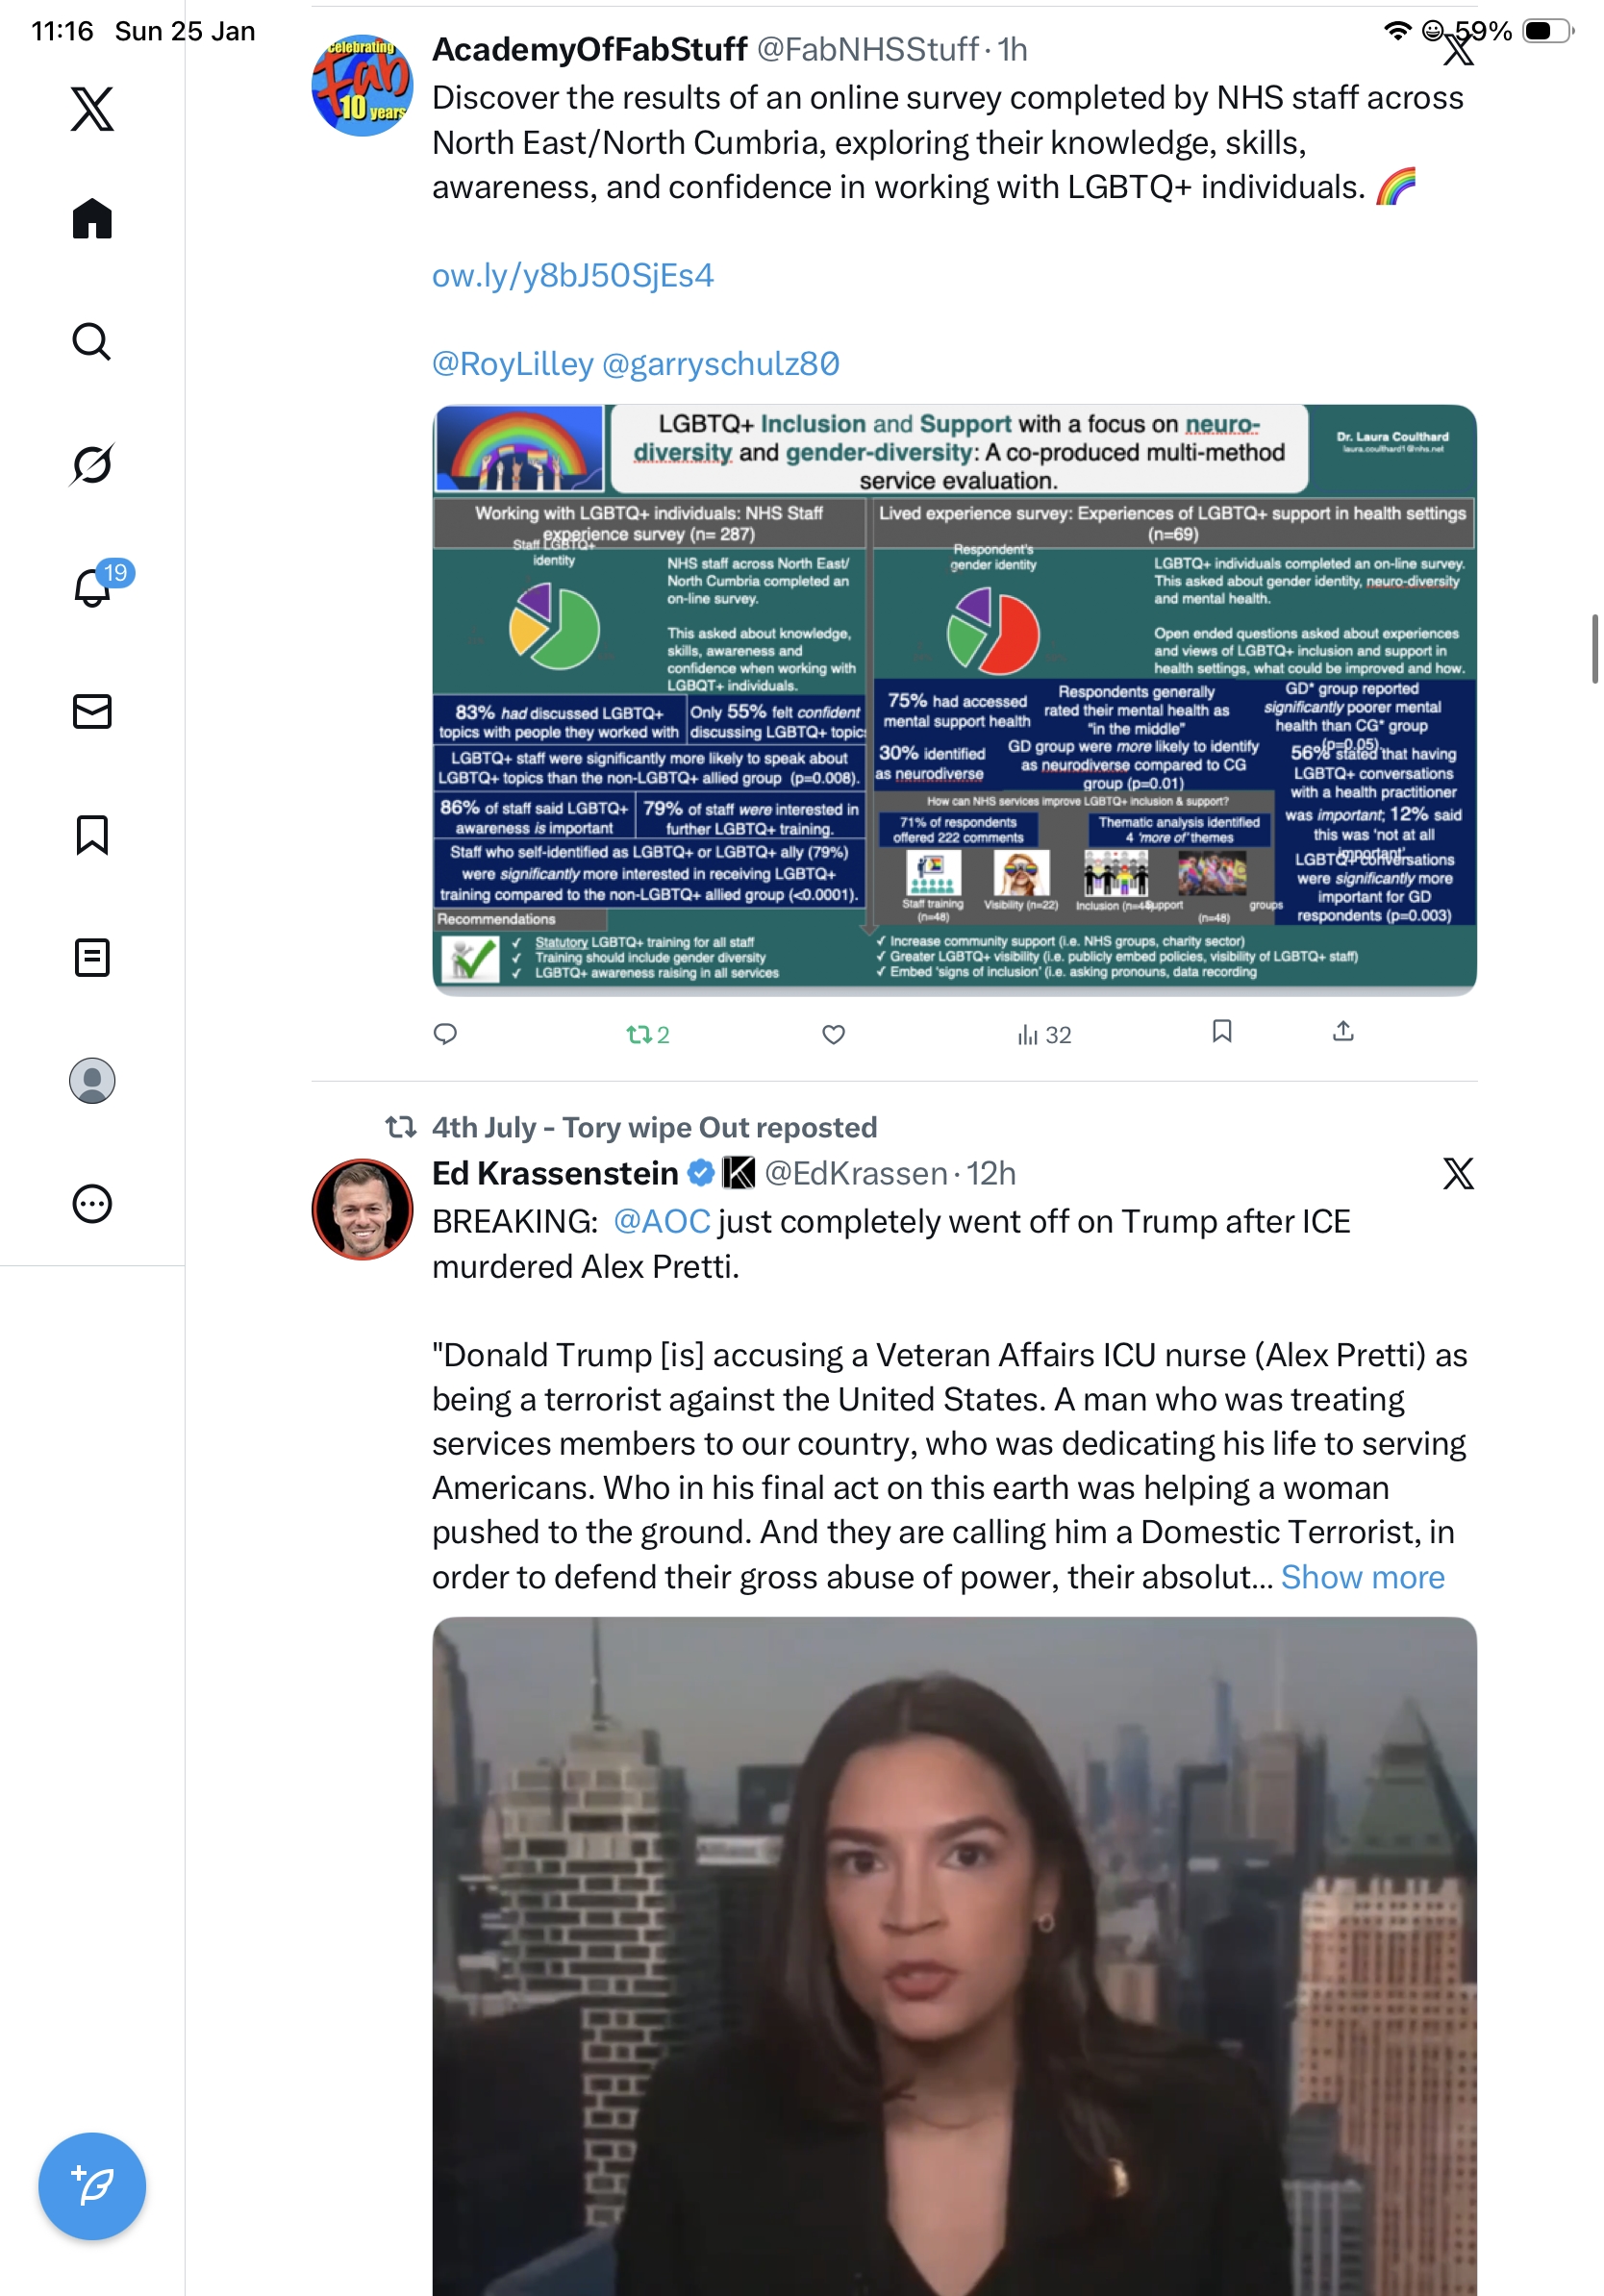Open Bookmarks in the sidebar

92,834
